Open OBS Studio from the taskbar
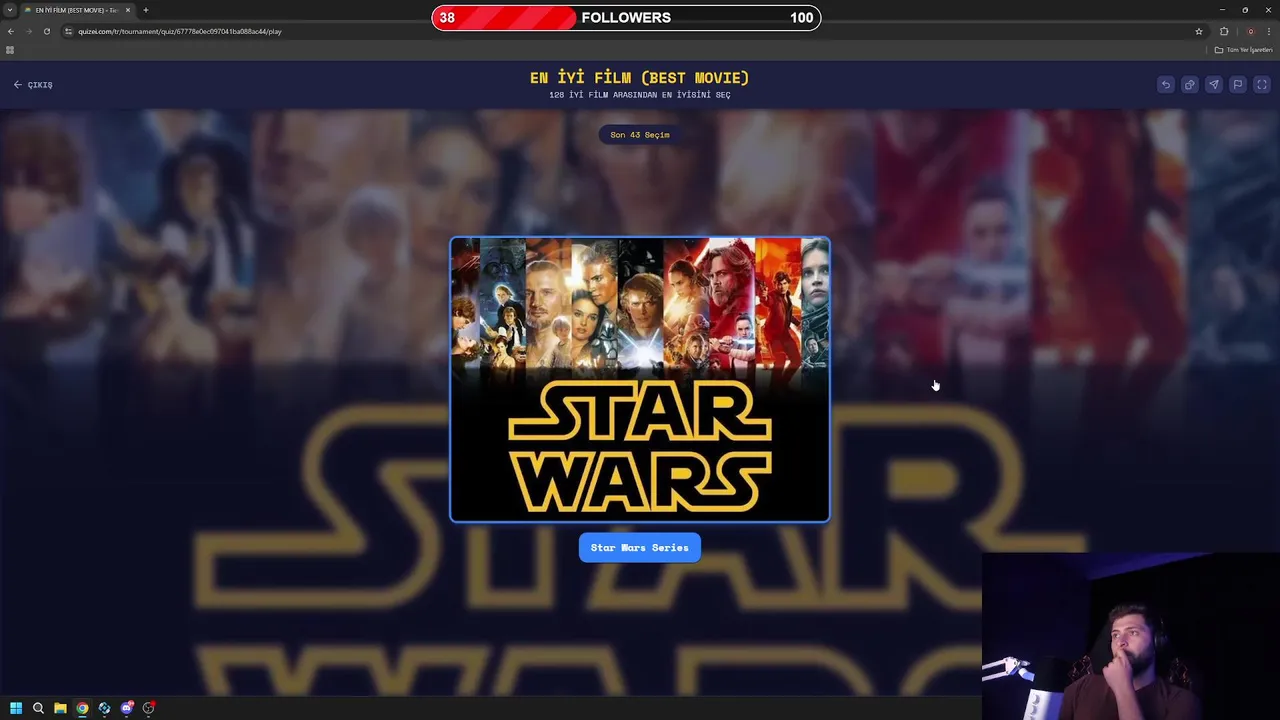Viewport: 1280px width, 720px height. (148, 708)
